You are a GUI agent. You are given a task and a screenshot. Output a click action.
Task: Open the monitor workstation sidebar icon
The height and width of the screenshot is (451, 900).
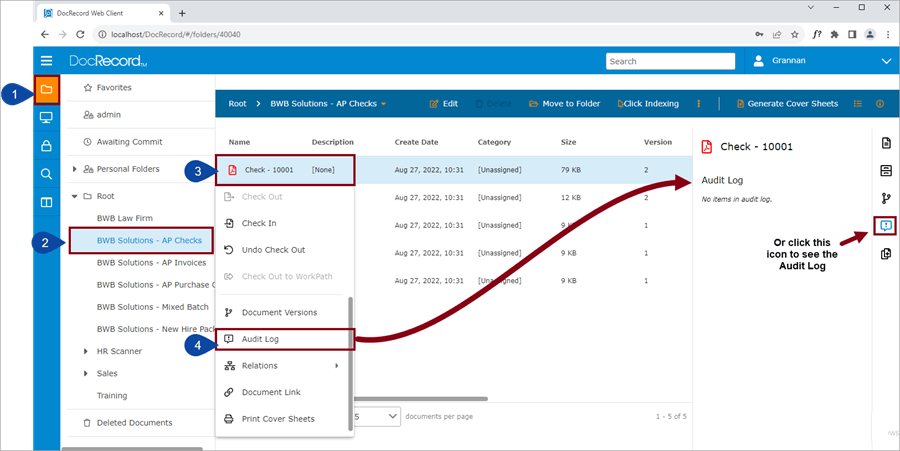point(46,118)
